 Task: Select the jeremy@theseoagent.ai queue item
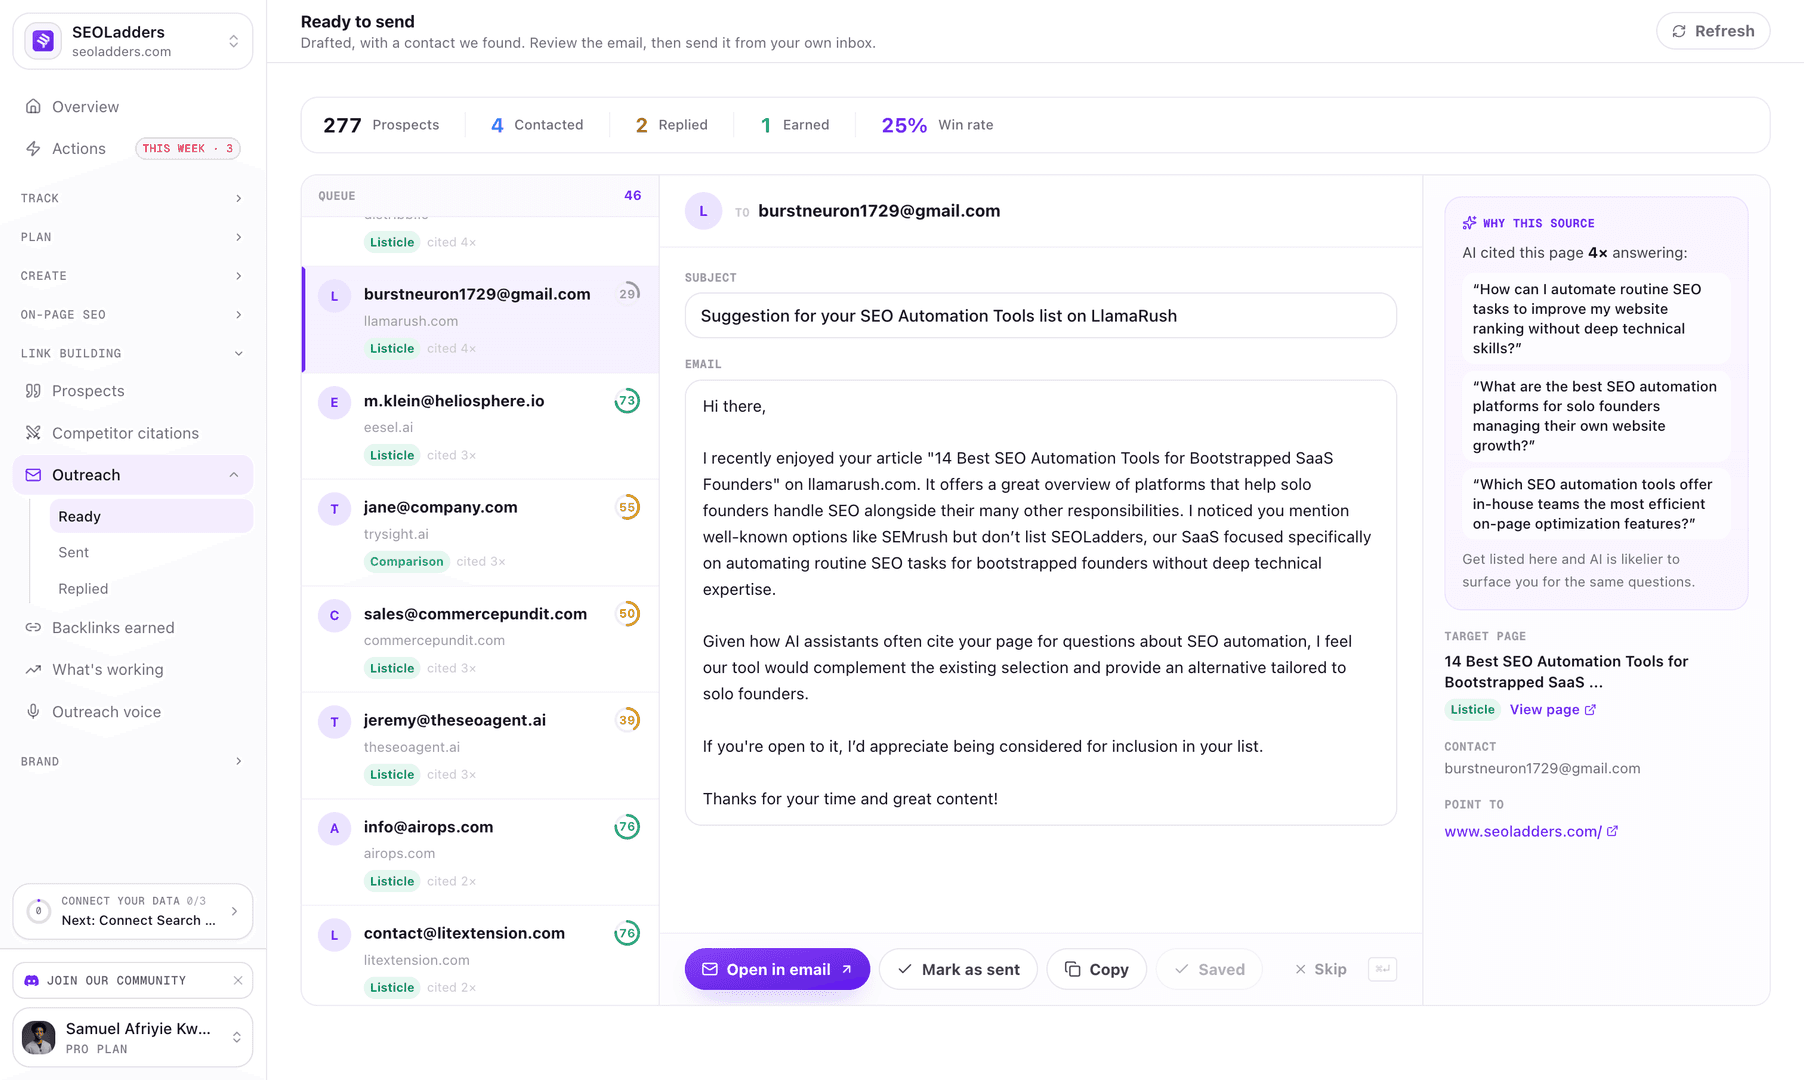pos(480,746)
